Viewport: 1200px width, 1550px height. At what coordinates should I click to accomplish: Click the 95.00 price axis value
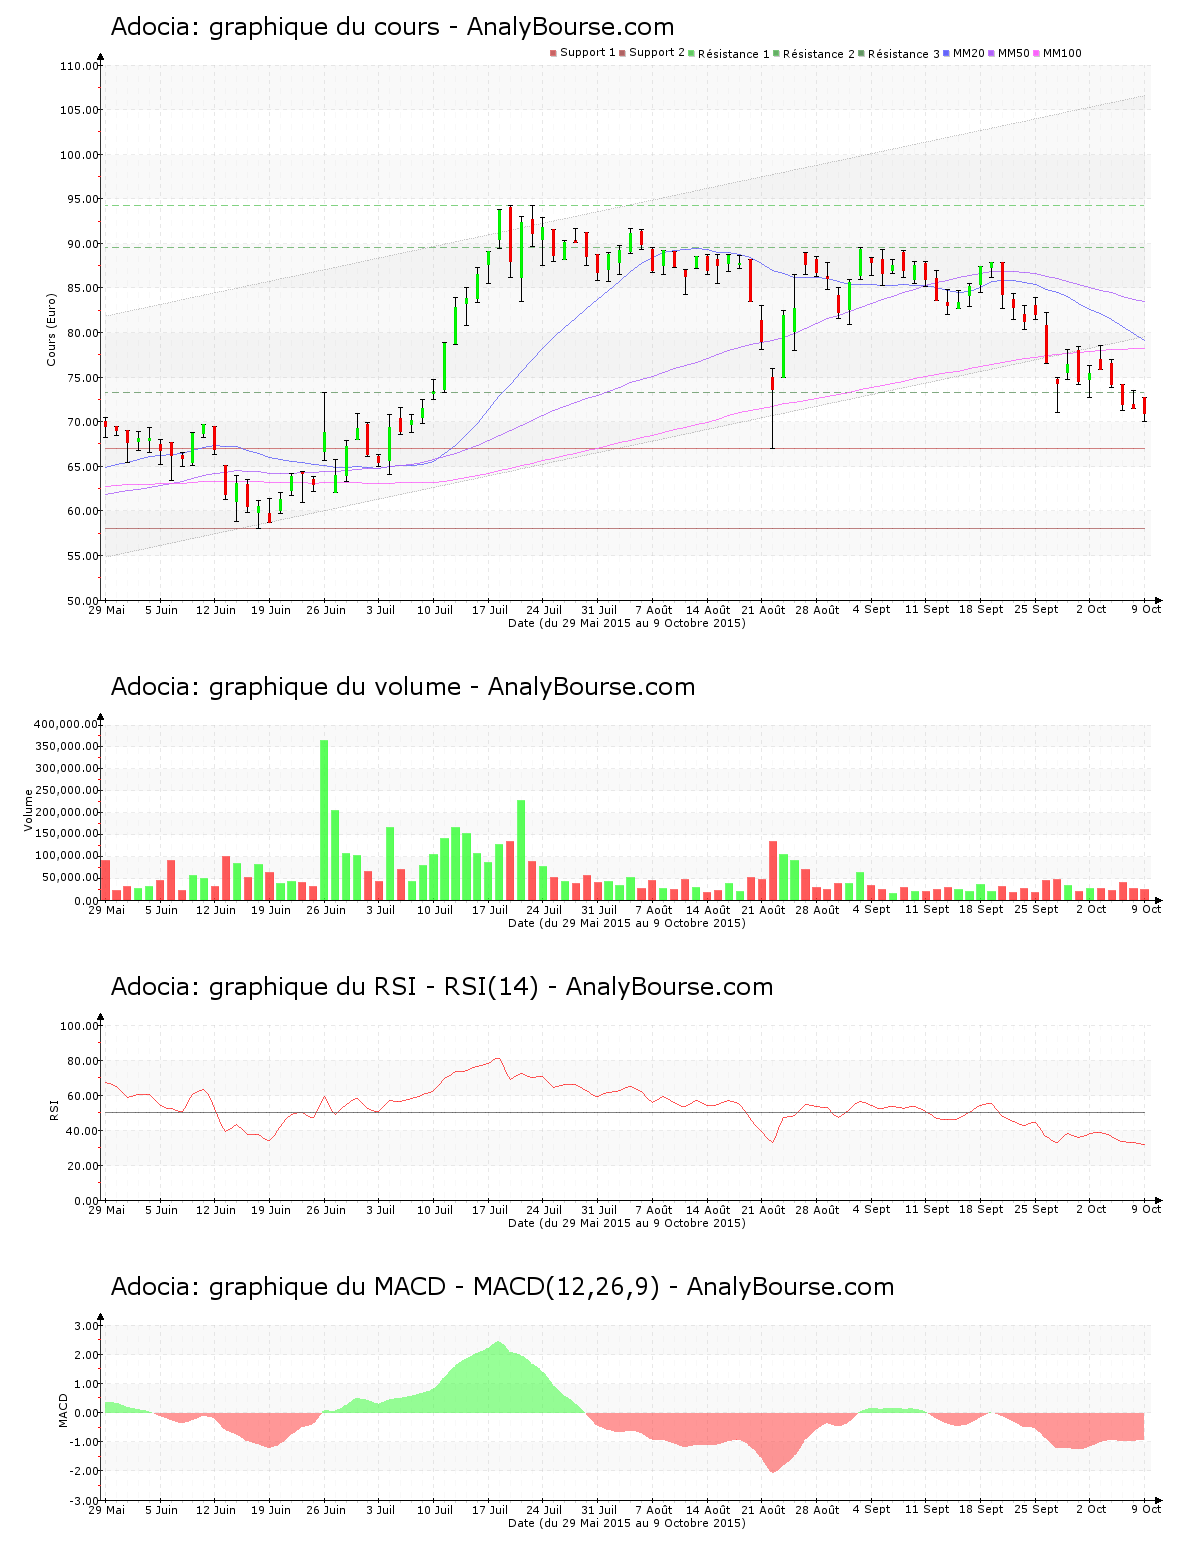coord(82,199)
